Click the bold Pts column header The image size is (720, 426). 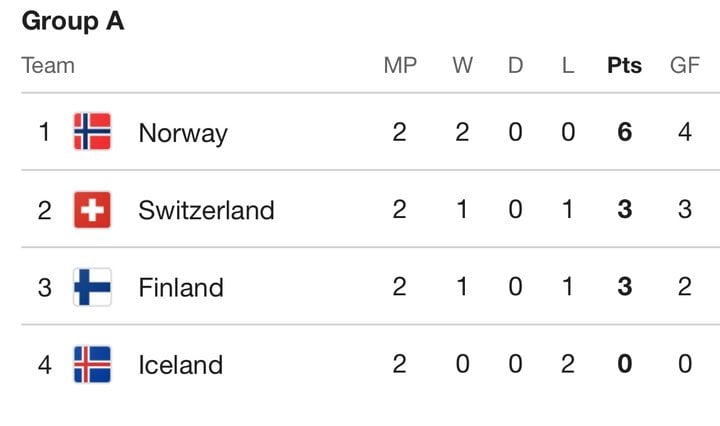pos(624,65)
